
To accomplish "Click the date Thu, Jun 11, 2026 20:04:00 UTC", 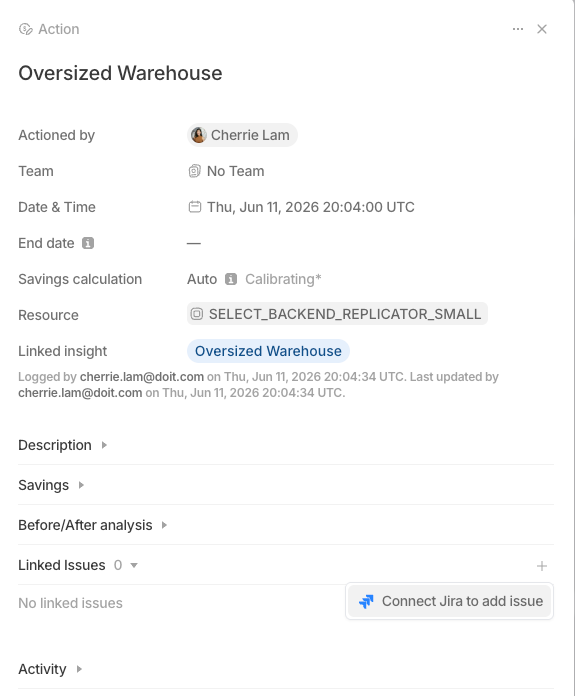I will (311, 207).
